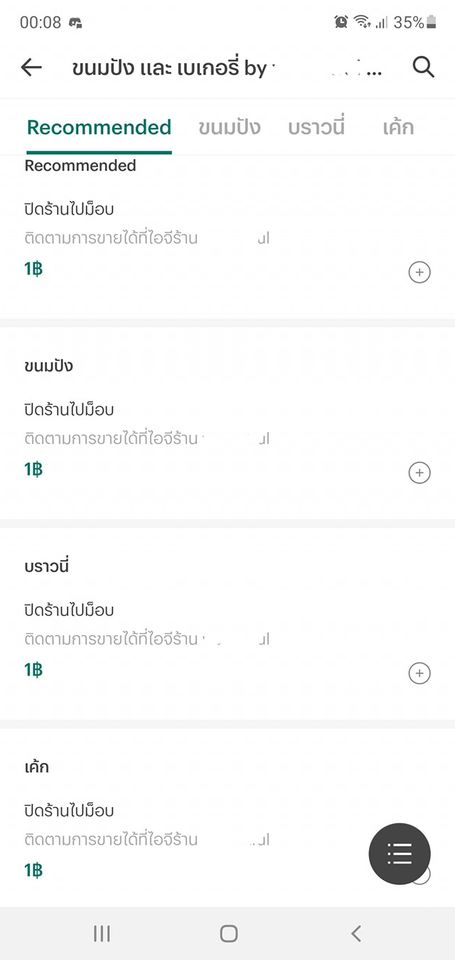Open the search magnifier icon
The height and width of the screenshot is (960, 455).
tap(423, 67)
